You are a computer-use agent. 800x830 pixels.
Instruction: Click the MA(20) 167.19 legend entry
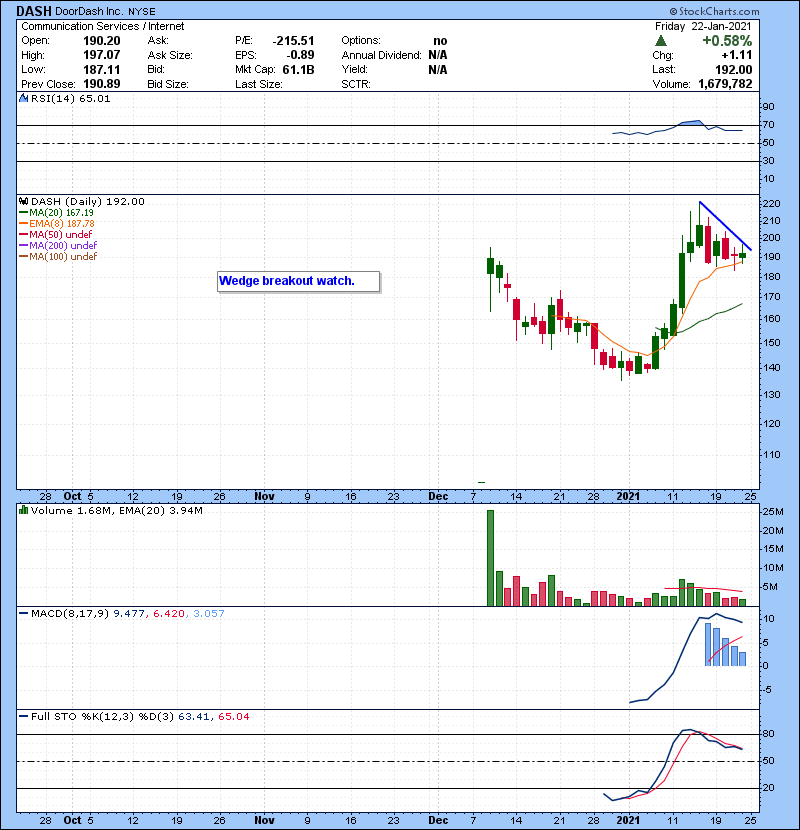(61, 213)
